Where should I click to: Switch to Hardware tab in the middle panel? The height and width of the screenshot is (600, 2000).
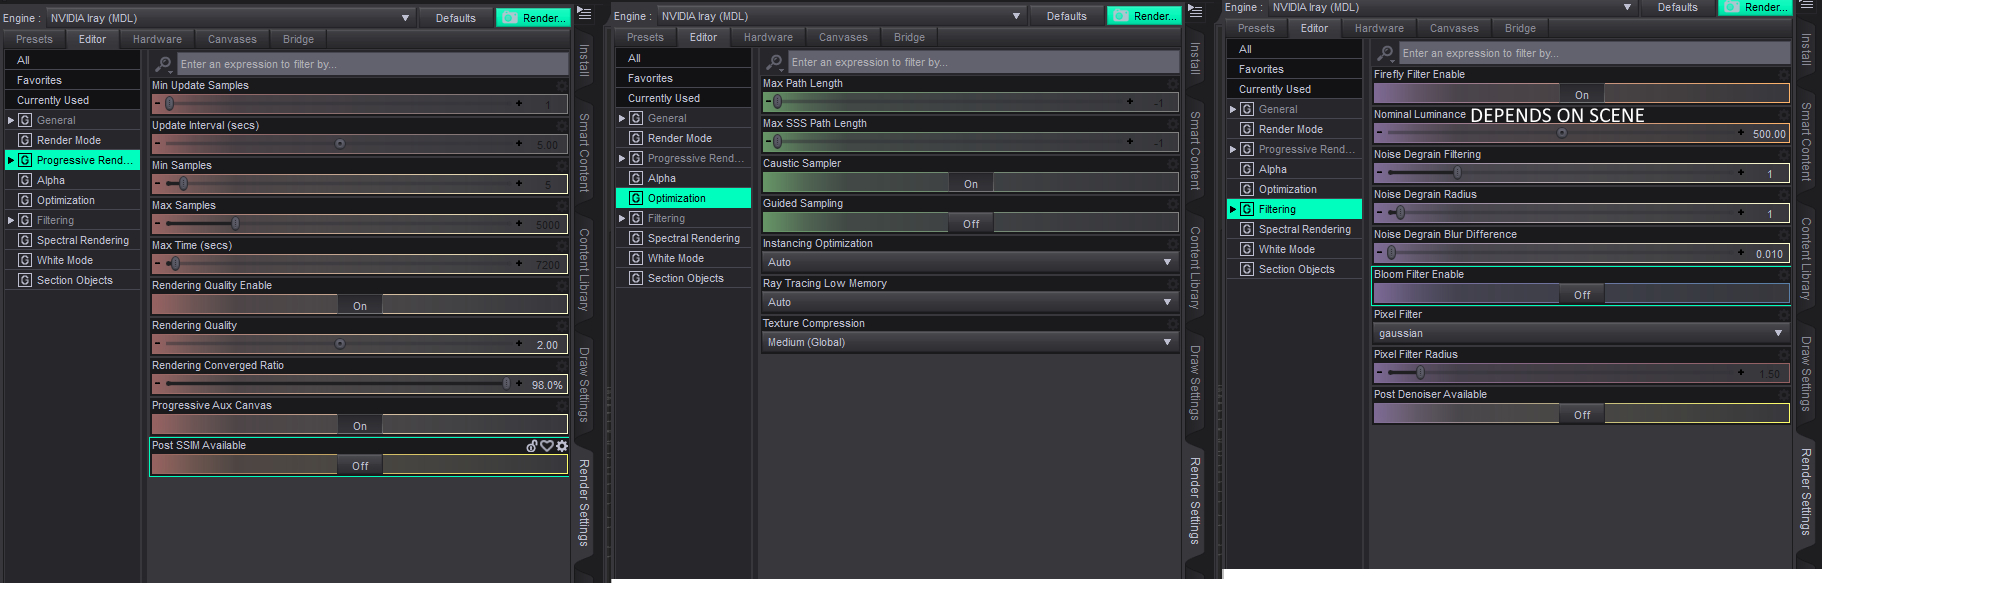coord(768,37)
